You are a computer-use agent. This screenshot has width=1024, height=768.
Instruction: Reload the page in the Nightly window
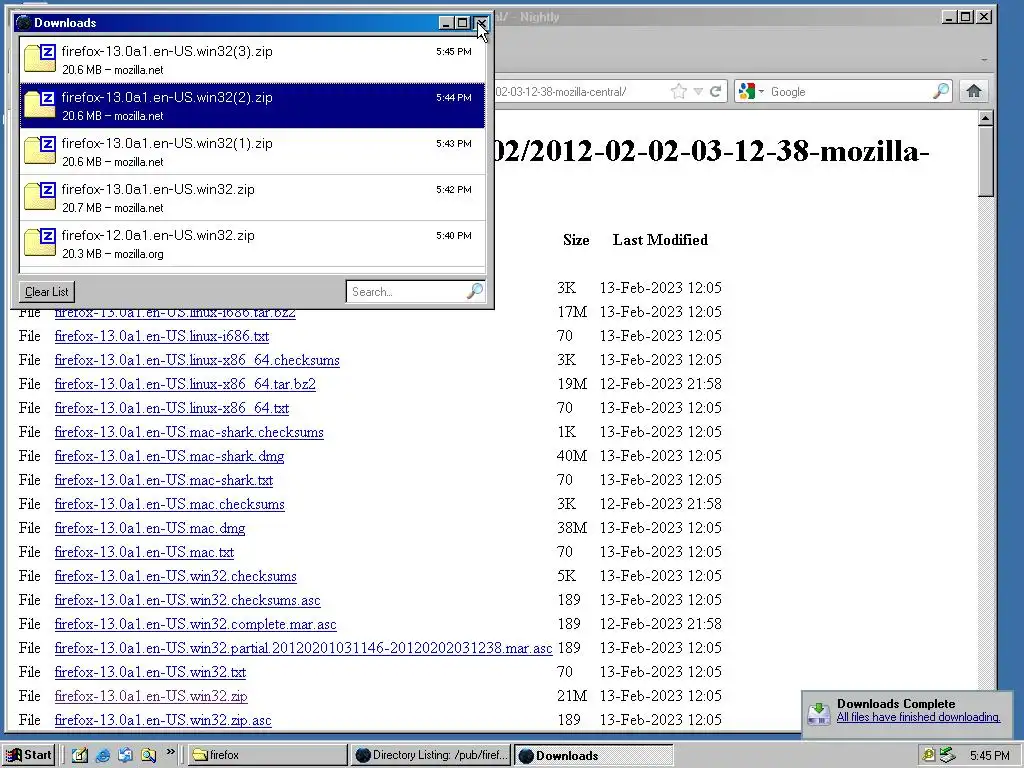tap(716, 91)
